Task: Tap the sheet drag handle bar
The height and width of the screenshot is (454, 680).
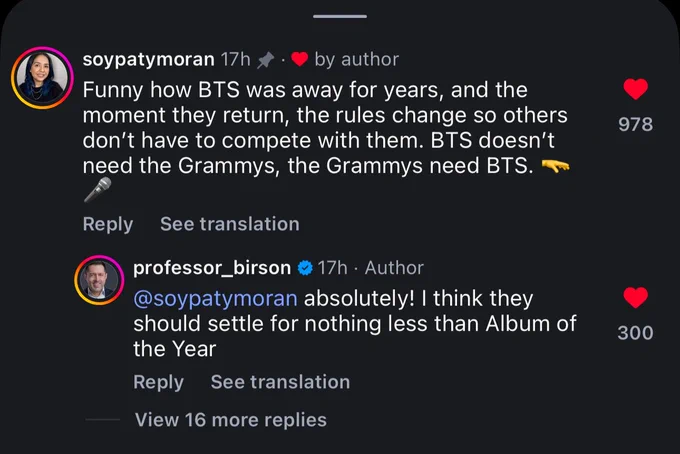Action: point(340,16)
